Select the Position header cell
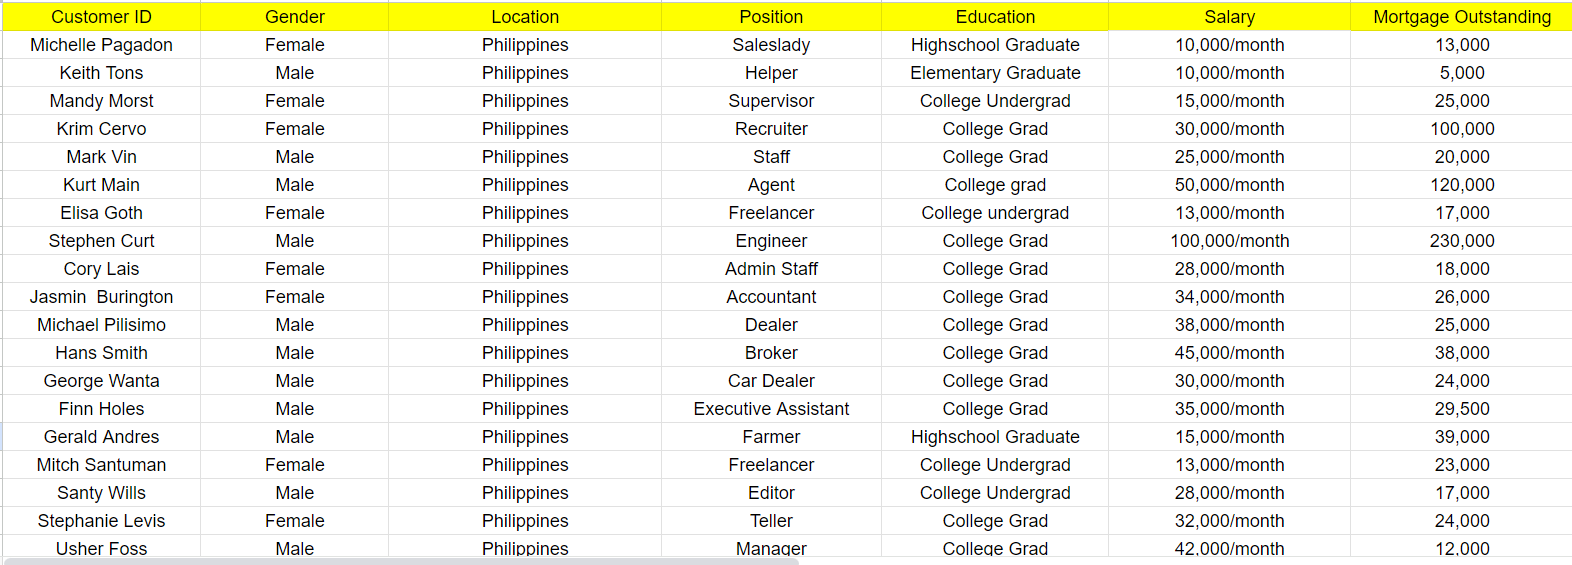 (x=771, y=17)
